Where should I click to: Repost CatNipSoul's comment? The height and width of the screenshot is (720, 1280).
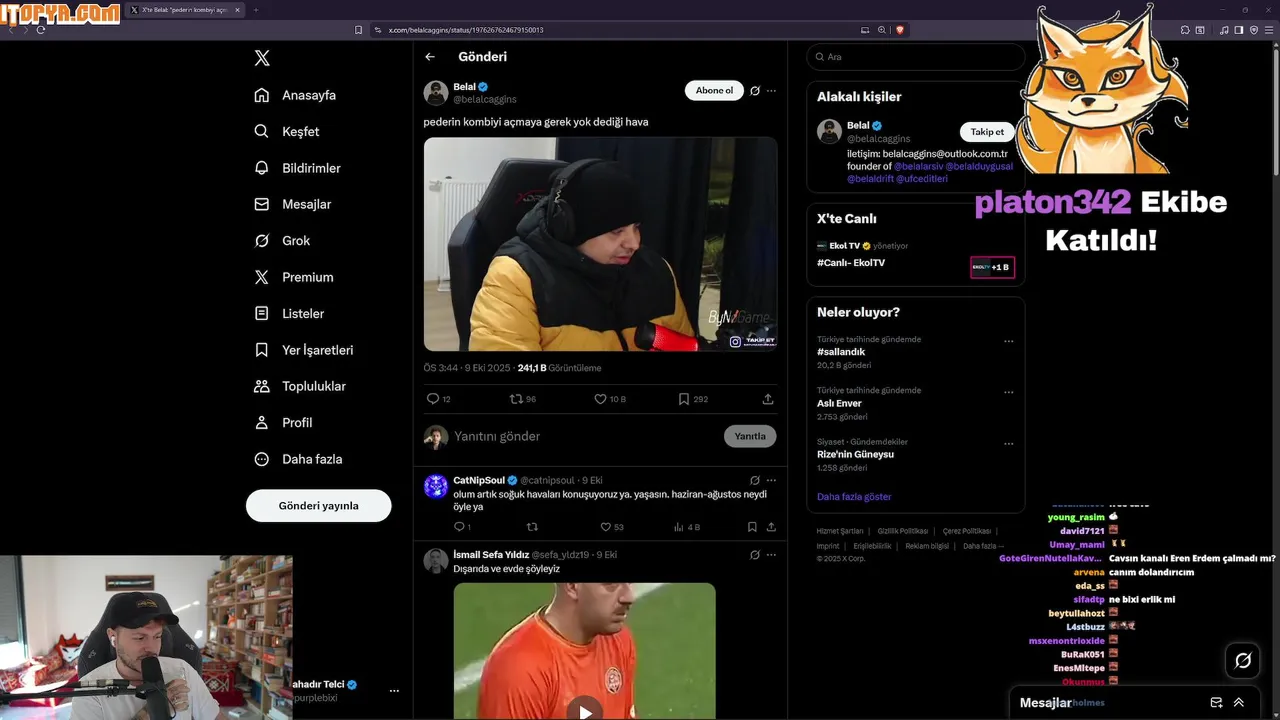532,527
